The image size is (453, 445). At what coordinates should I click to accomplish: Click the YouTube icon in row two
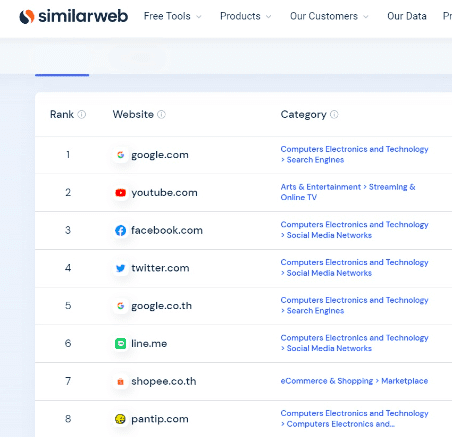(120, 193)
